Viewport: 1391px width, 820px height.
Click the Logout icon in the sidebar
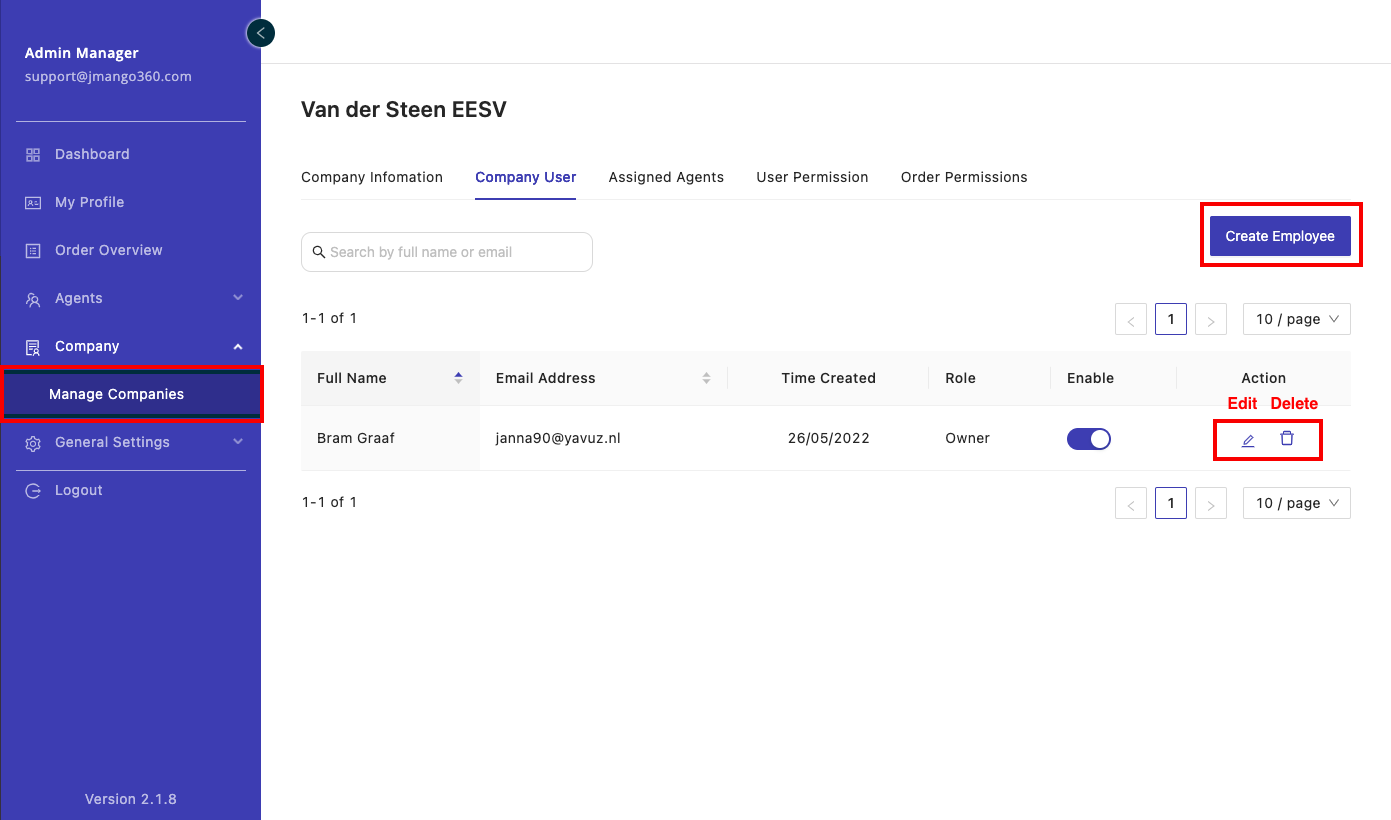point(33,491)
